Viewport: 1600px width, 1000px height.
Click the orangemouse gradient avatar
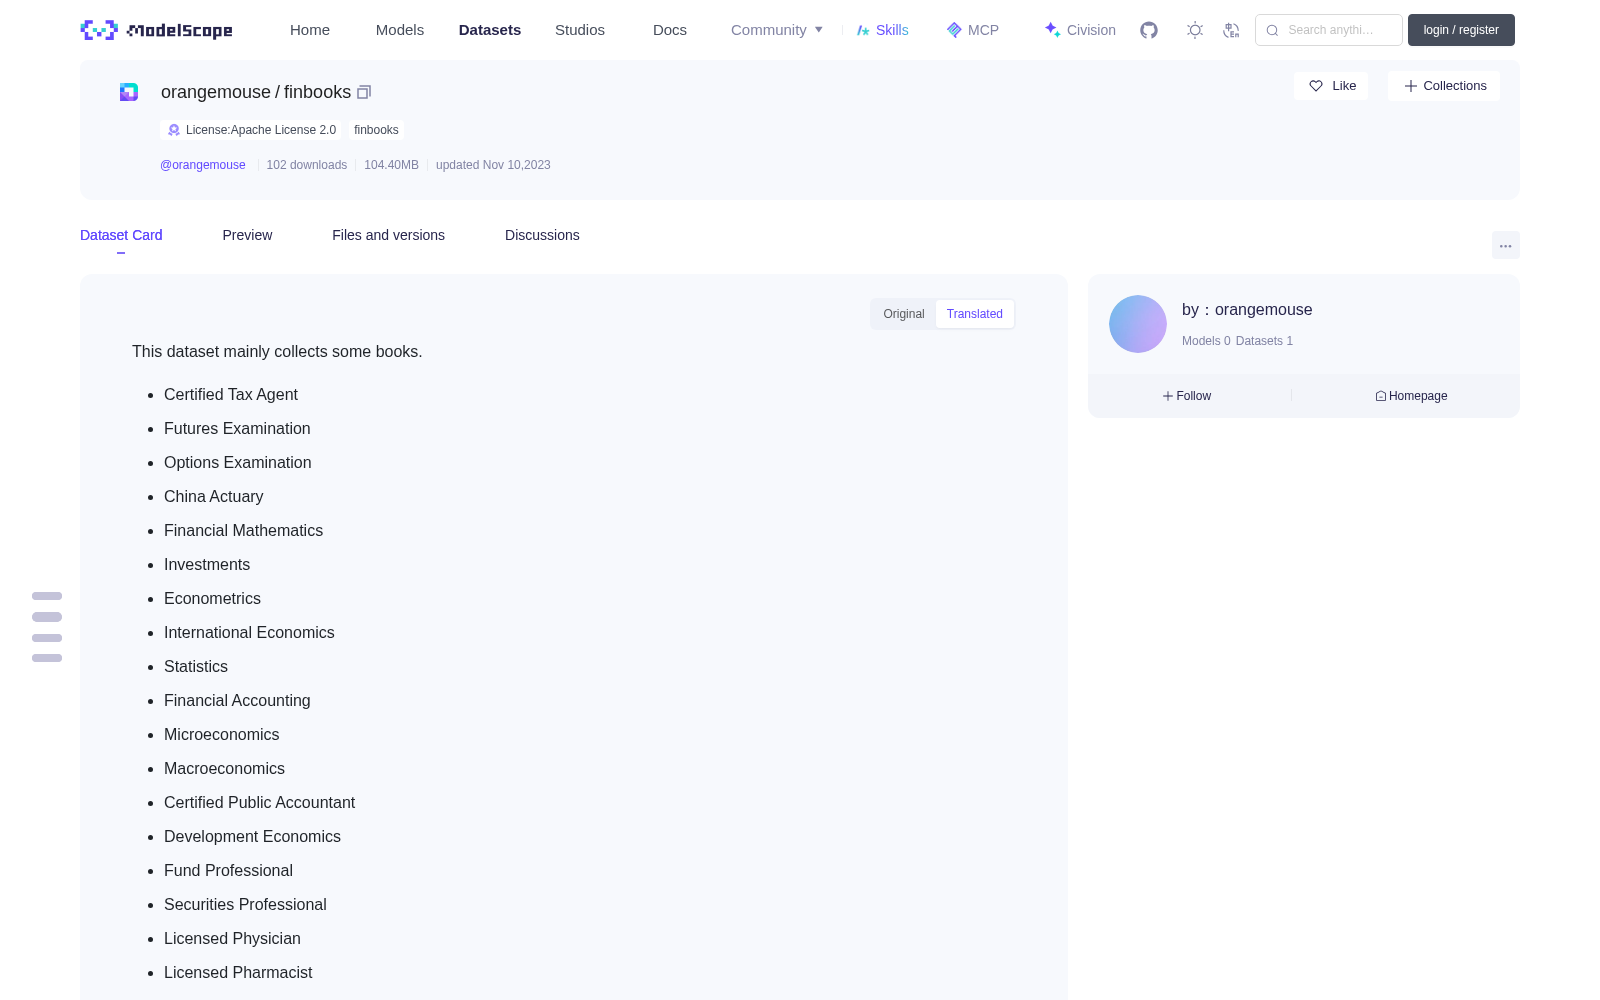coord(1138,324)
